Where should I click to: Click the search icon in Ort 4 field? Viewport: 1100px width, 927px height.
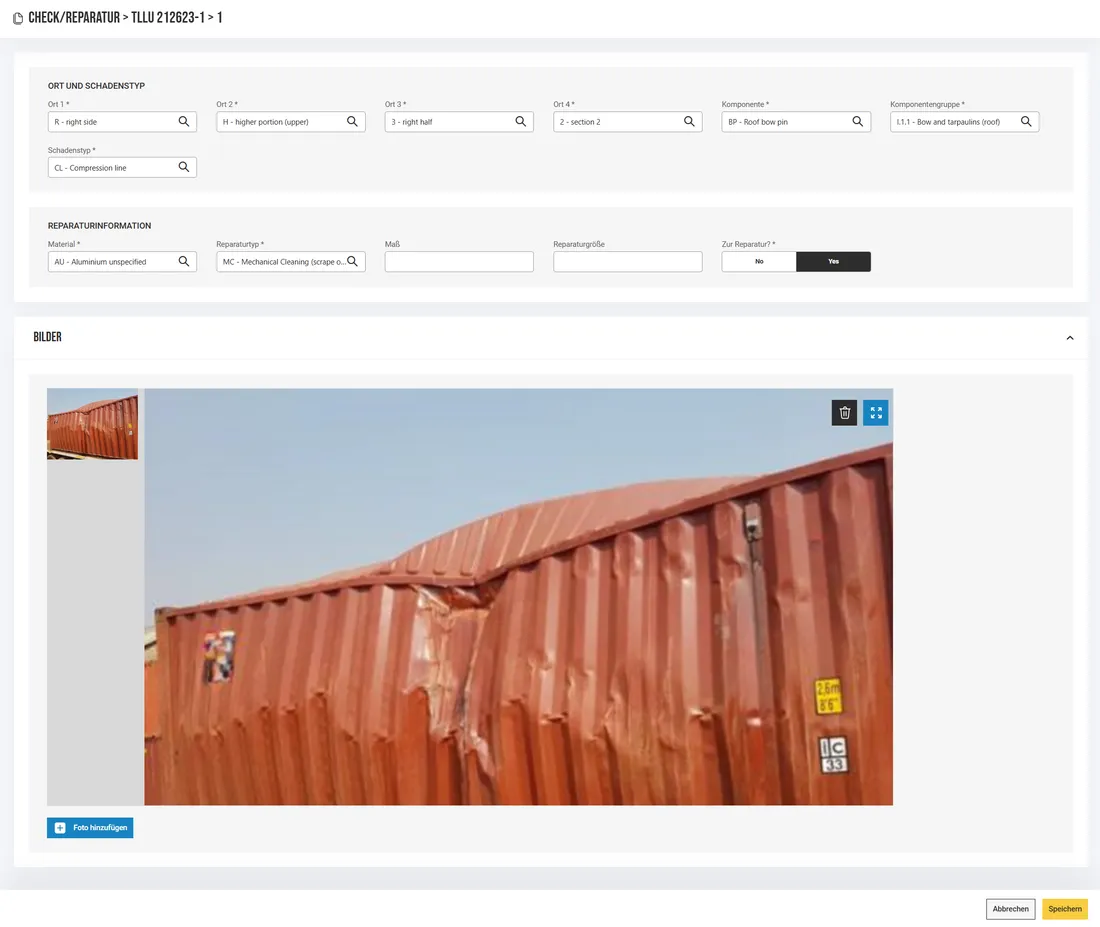click(689, 121)
